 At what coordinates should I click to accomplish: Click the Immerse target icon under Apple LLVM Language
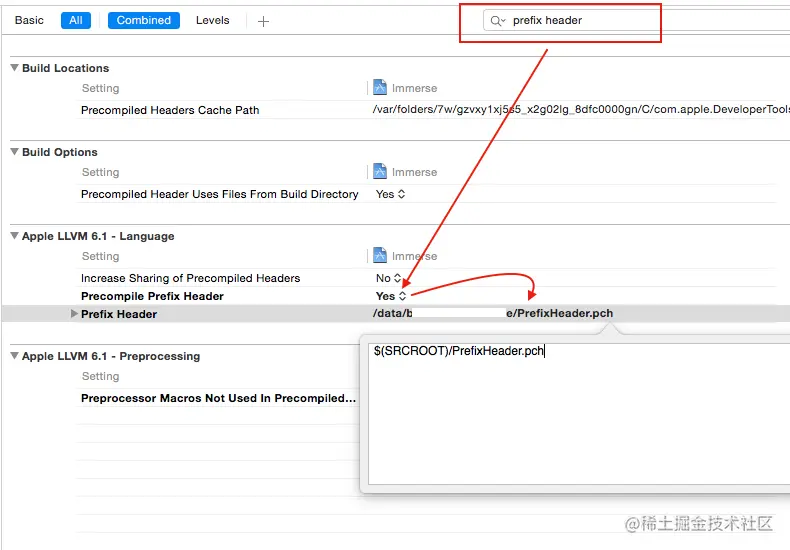(x=380, y=255)
